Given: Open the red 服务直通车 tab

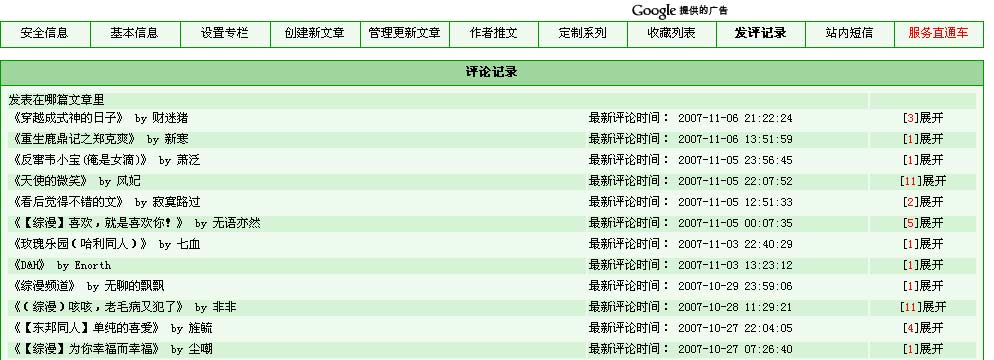Looking at the screenshot, I should [x=938, y=33].
